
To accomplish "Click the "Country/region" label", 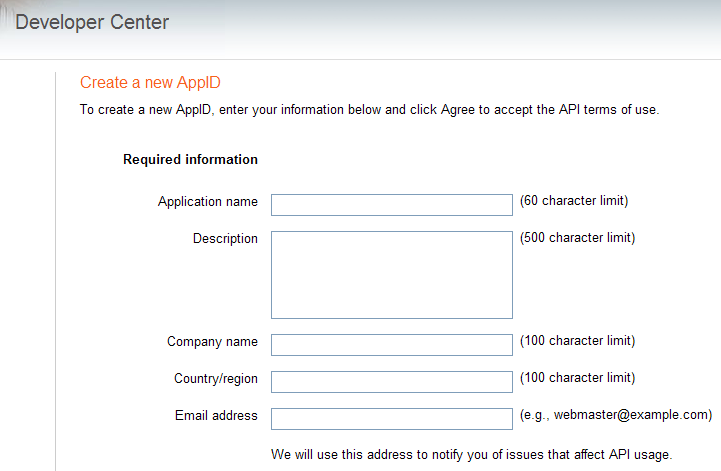I will (216, 379).
